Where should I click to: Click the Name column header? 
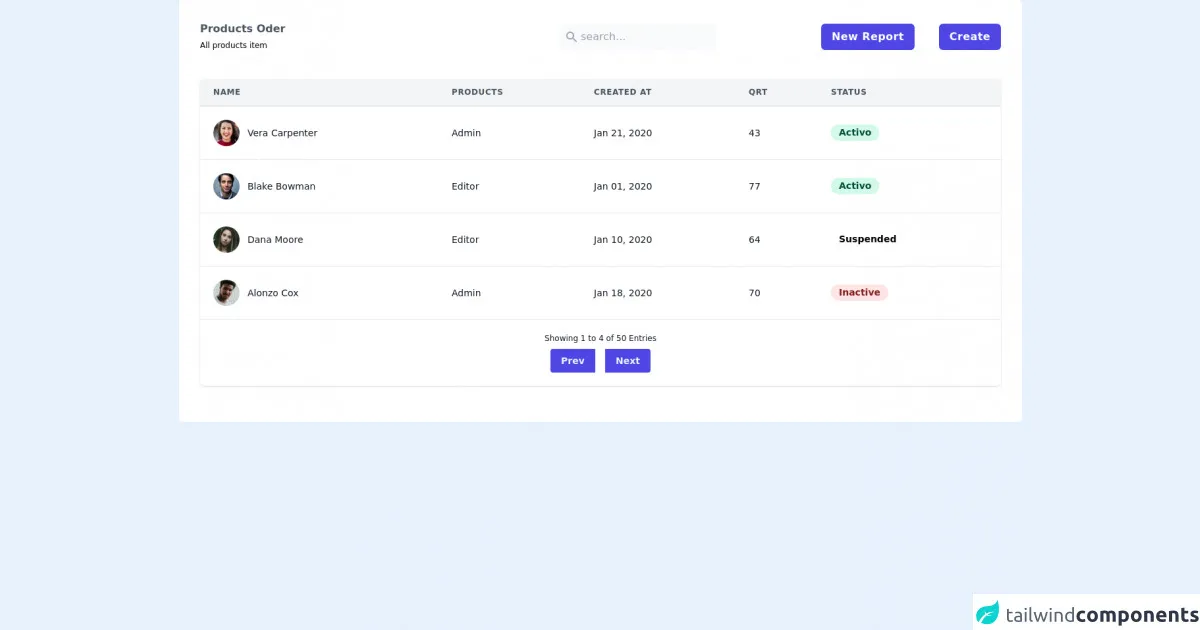[227, 92]
